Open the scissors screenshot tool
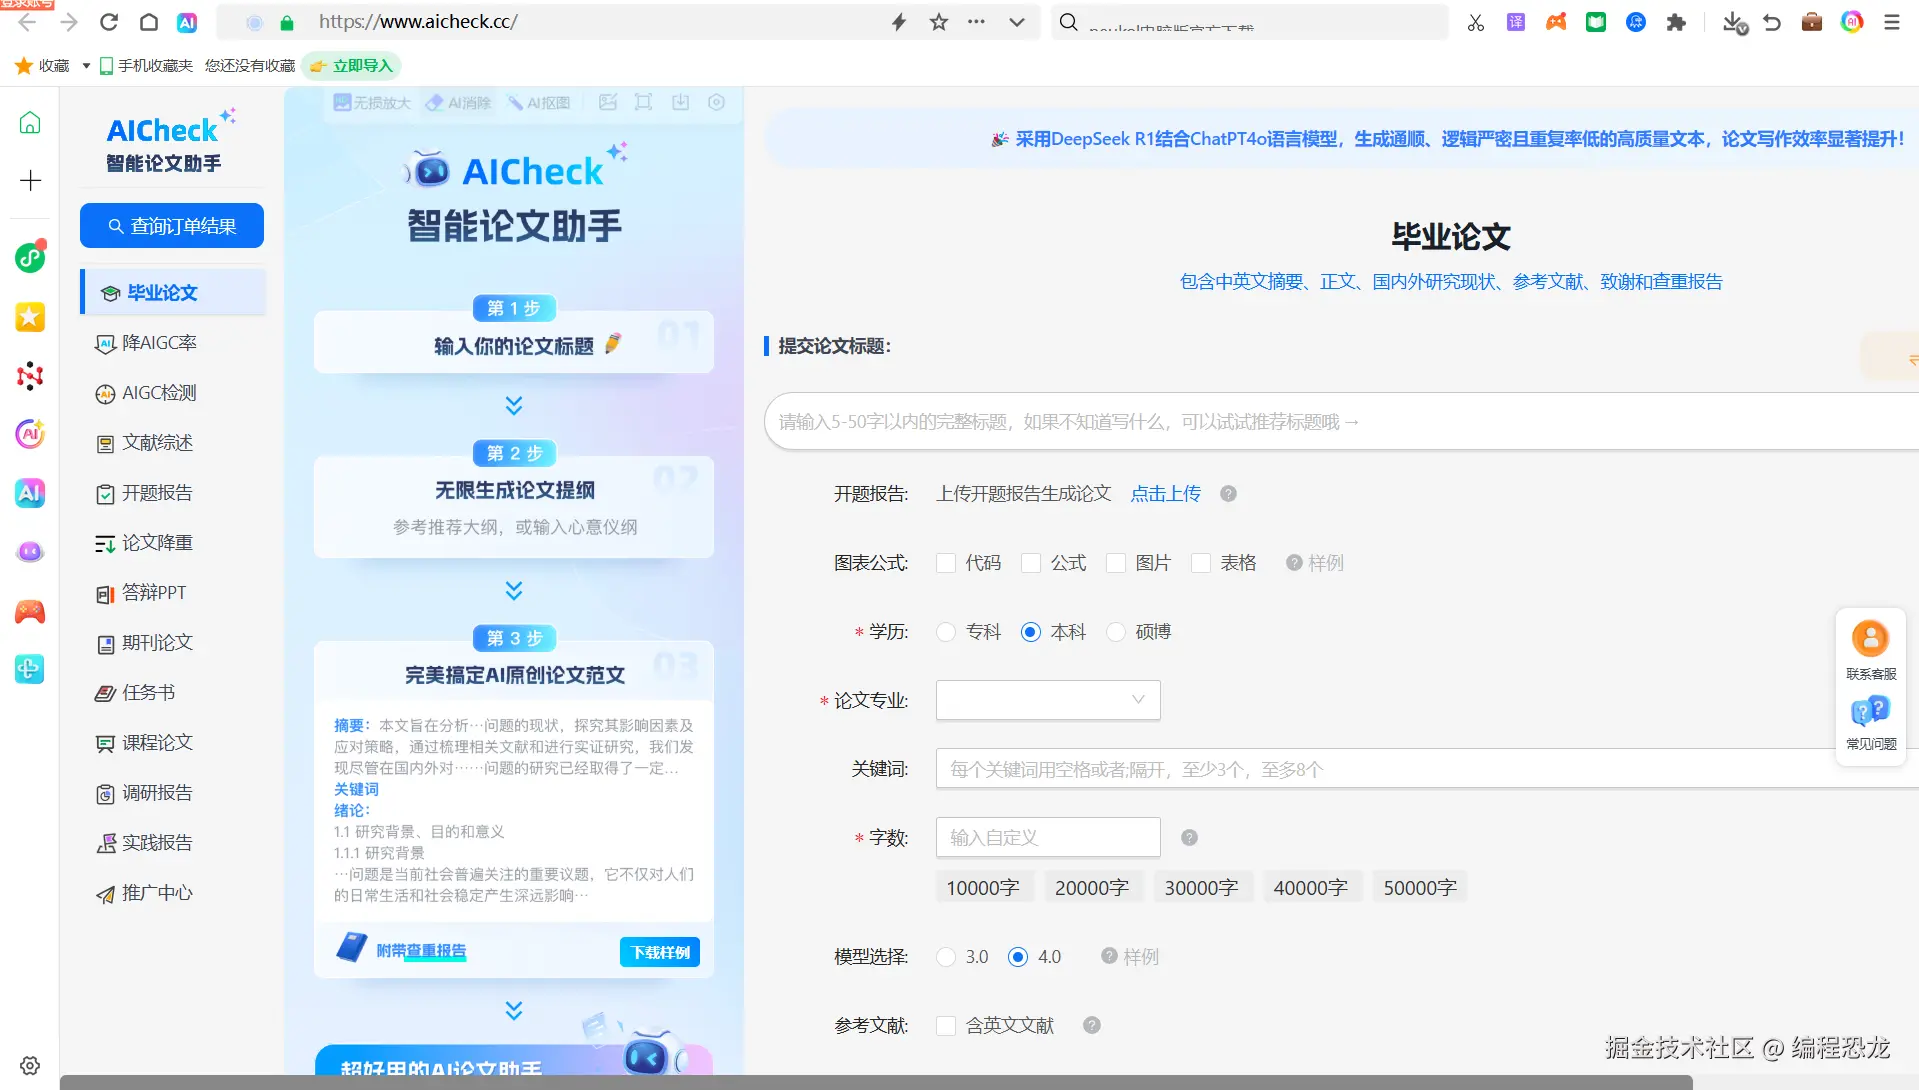The image size is (1919, 1090). pos(1476,22)
